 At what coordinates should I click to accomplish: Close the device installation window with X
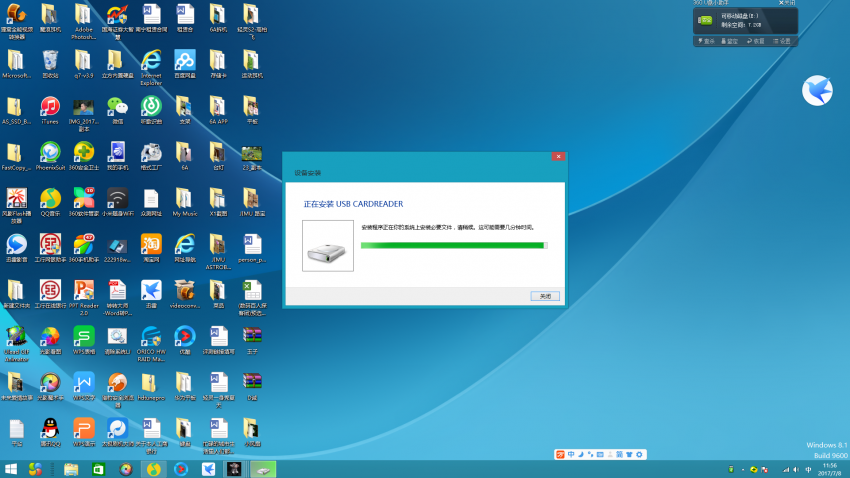pyautogui.click(x=558, y=157)
